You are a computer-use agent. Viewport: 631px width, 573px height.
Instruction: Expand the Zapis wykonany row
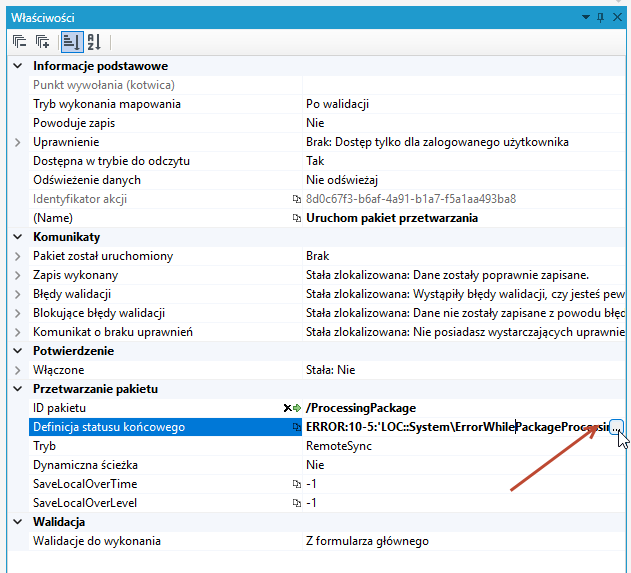[x=18, y=275]
